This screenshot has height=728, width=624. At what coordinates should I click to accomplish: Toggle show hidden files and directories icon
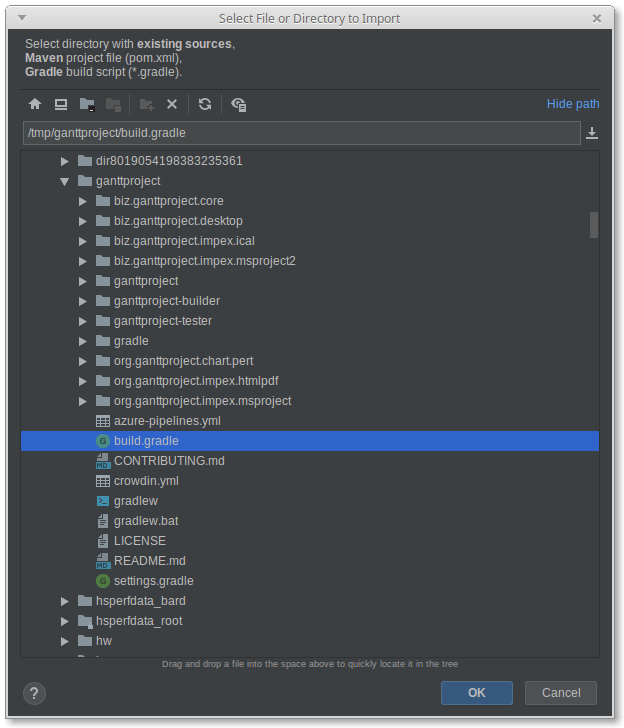239,104
